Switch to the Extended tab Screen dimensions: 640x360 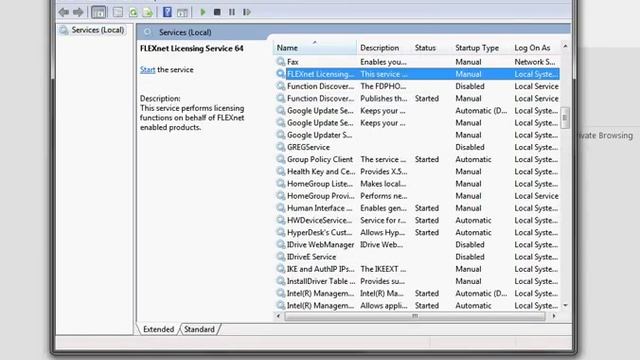point(158,329)
